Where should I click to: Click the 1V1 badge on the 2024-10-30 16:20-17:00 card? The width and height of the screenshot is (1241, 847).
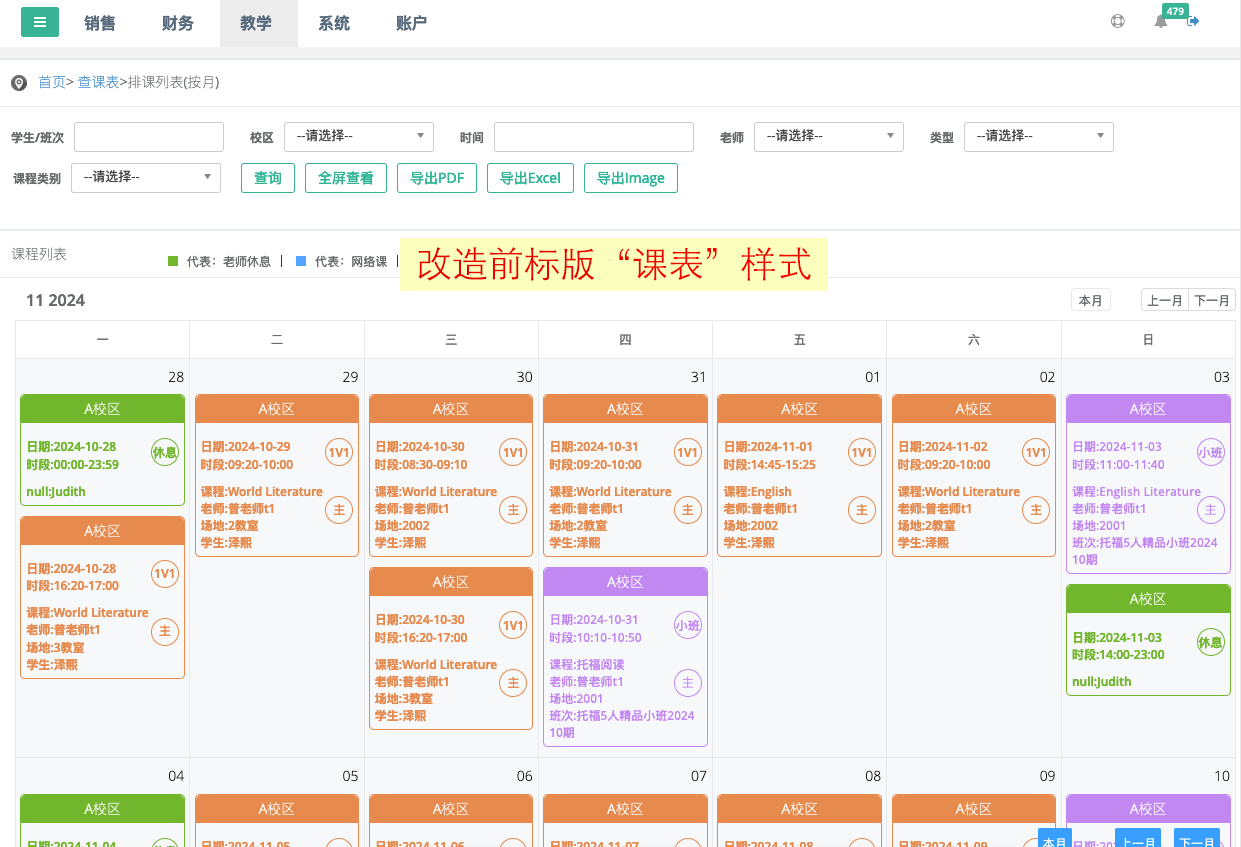pos(513,625)
